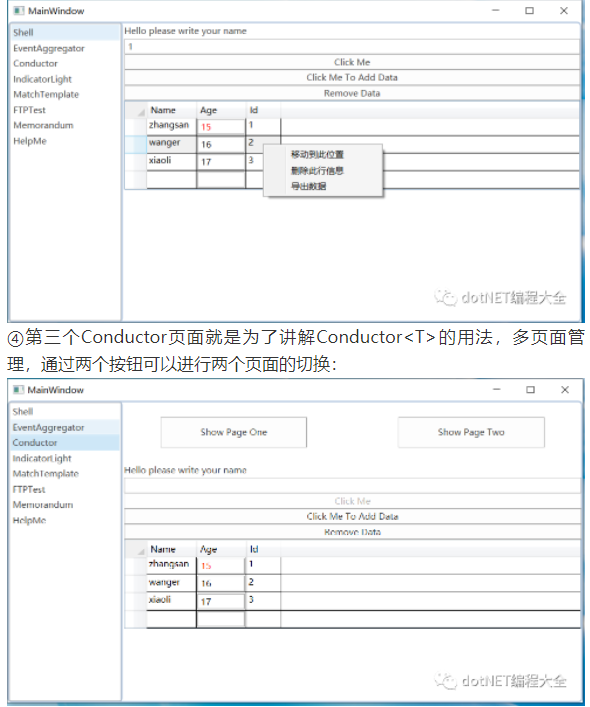Select 'xiaoli' cell in bottom window grid

click(171, 601)
